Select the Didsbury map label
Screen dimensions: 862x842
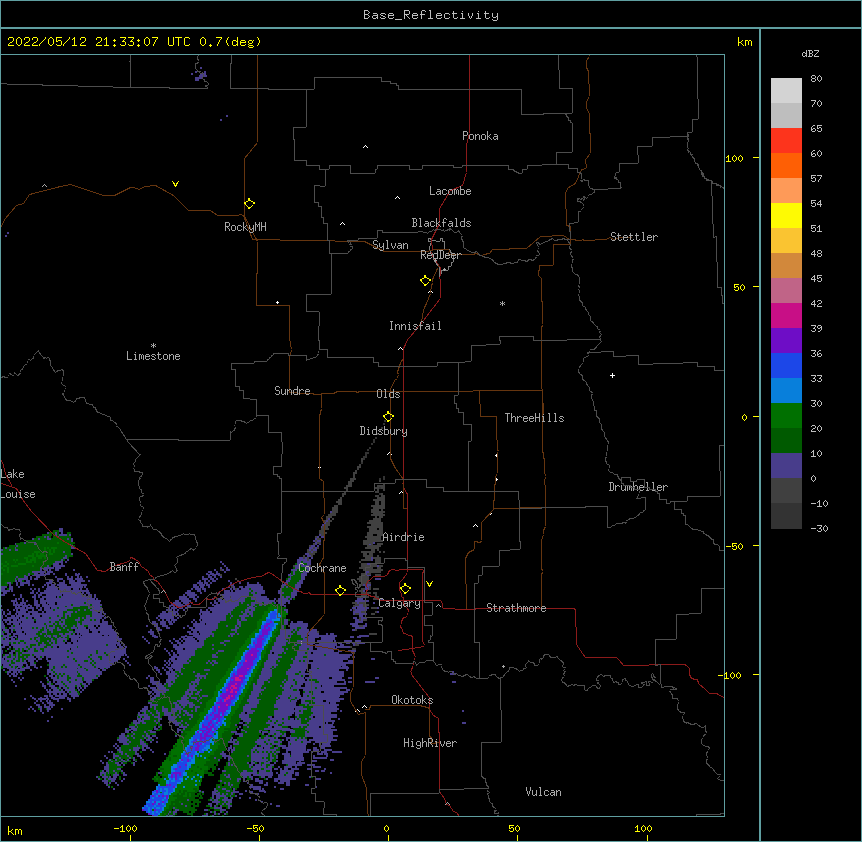tap(384, 431)
